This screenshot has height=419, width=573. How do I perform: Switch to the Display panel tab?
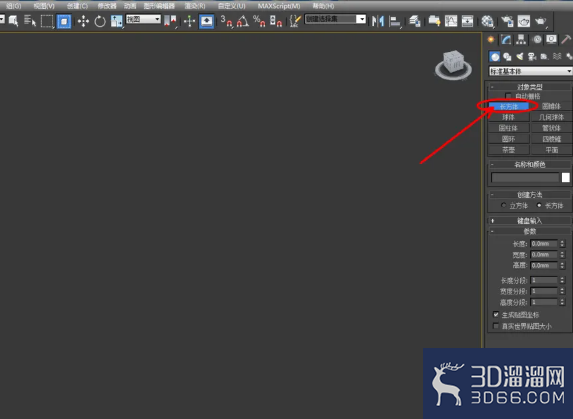coord(551,39)
